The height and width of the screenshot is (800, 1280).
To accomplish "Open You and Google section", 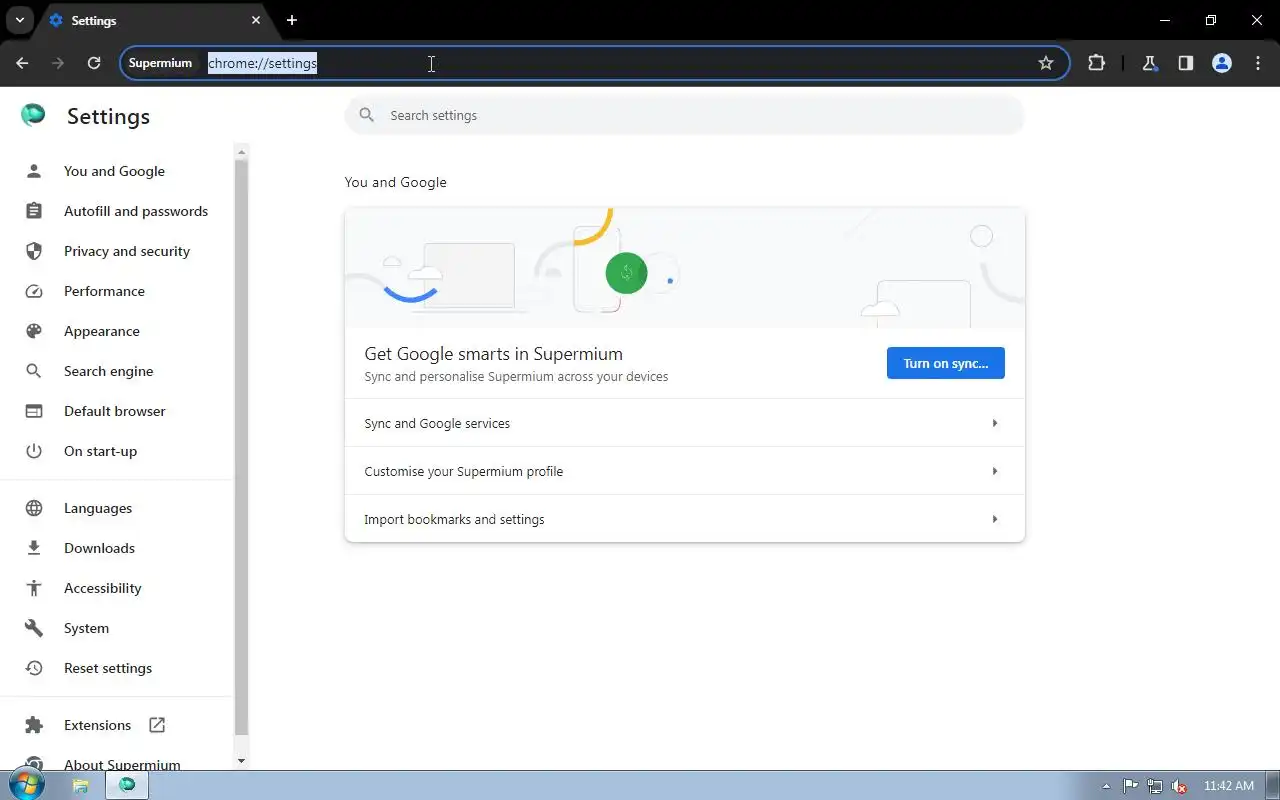I will 117,171.
